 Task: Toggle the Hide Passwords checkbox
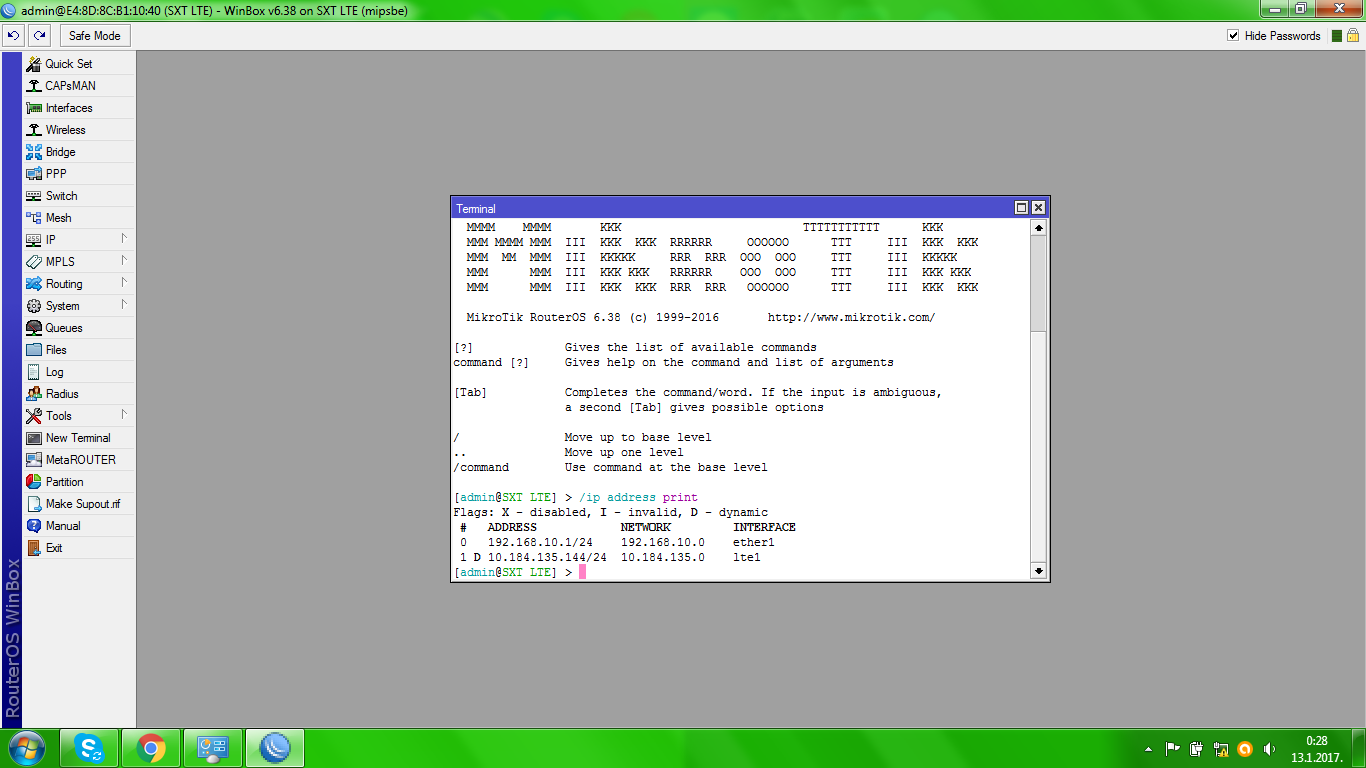click(1233, 36)
